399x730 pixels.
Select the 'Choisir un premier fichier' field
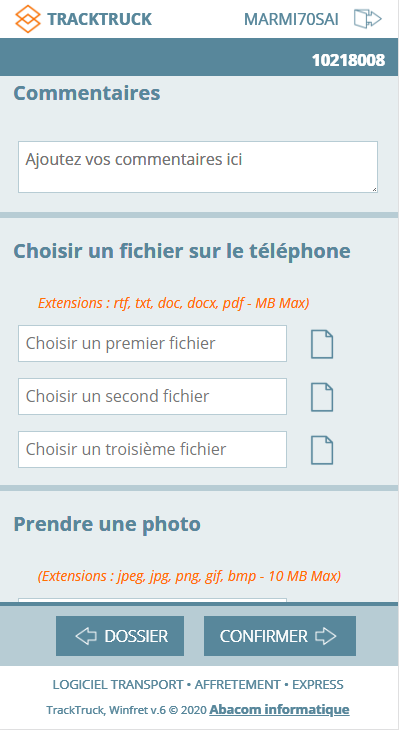click(x=152, y=344)
